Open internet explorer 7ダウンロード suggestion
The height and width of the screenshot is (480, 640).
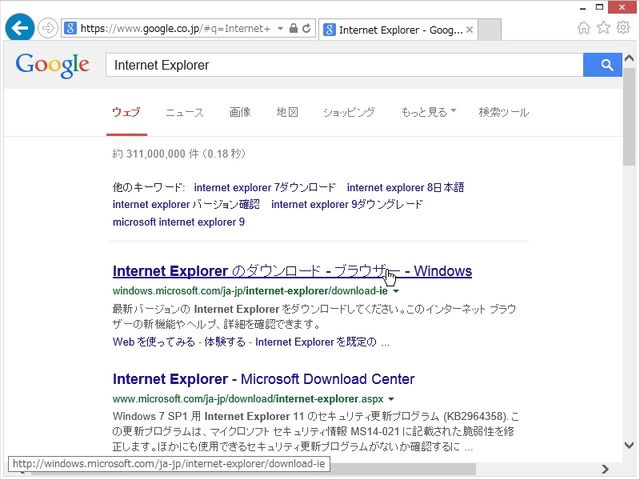click(x=264, y=187)
